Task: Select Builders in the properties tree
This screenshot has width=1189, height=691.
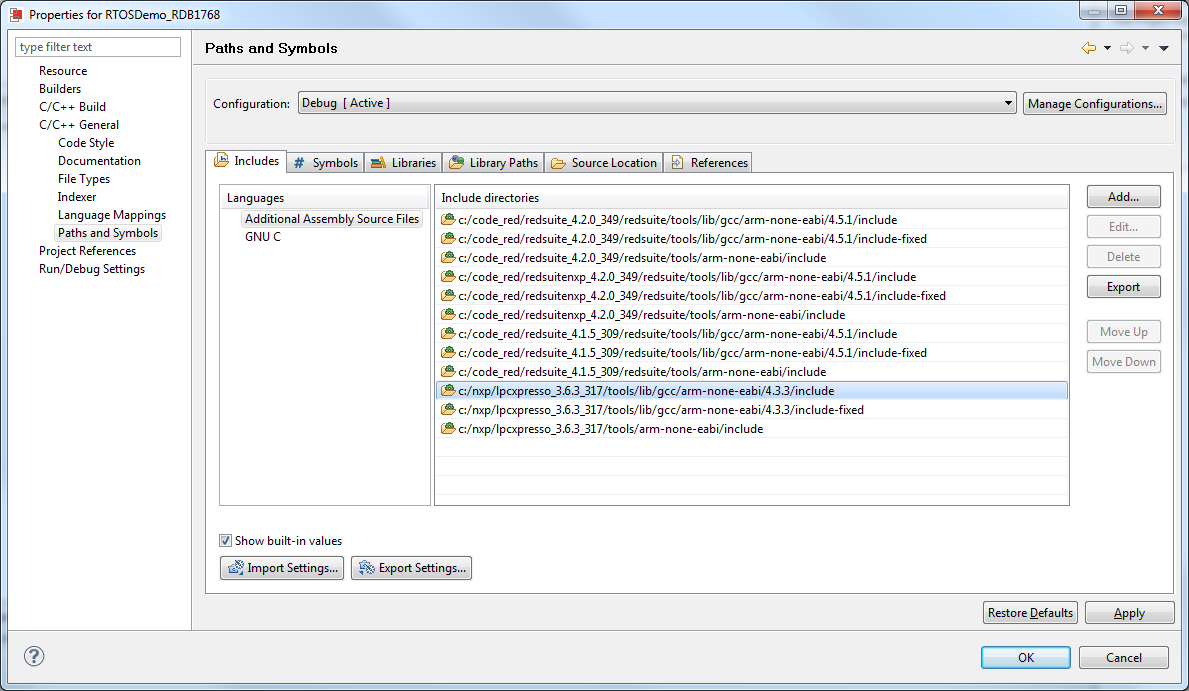Action: point(60,89)
